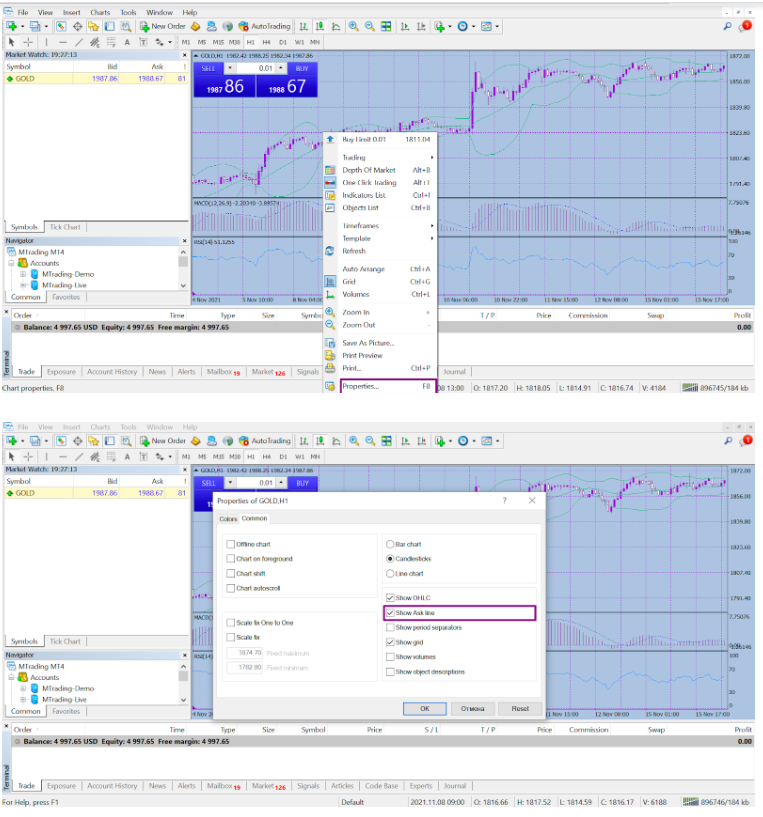Screen dimensions: 763x817
Task: Collapse Accounts tree node in lower Navigator
Action: 11,677
